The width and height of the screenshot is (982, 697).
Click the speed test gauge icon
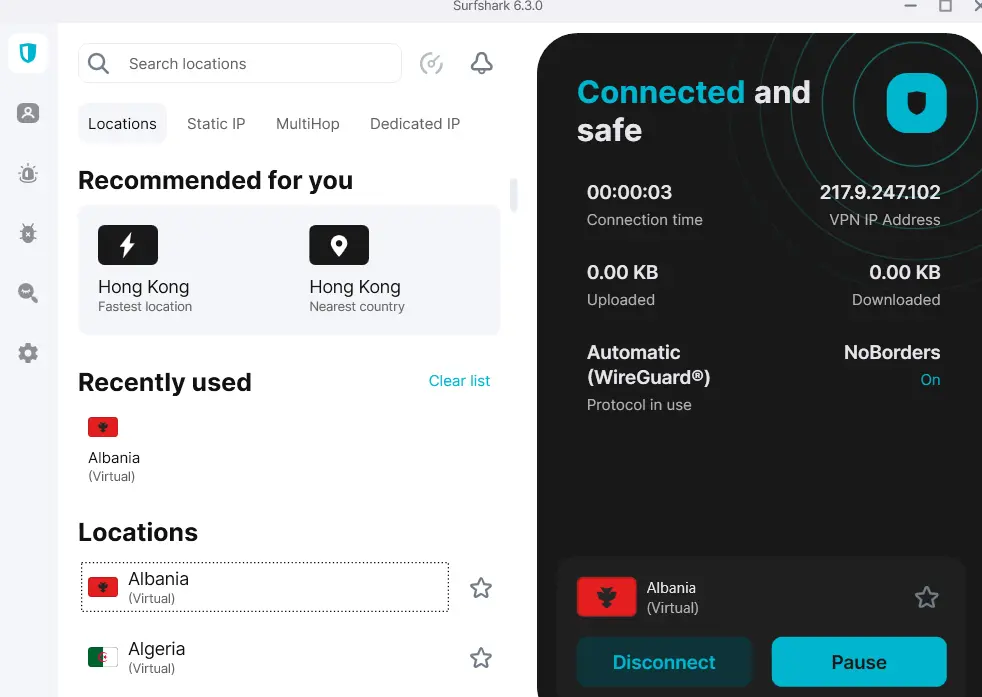pyautogui.click(x=432, y=63)
